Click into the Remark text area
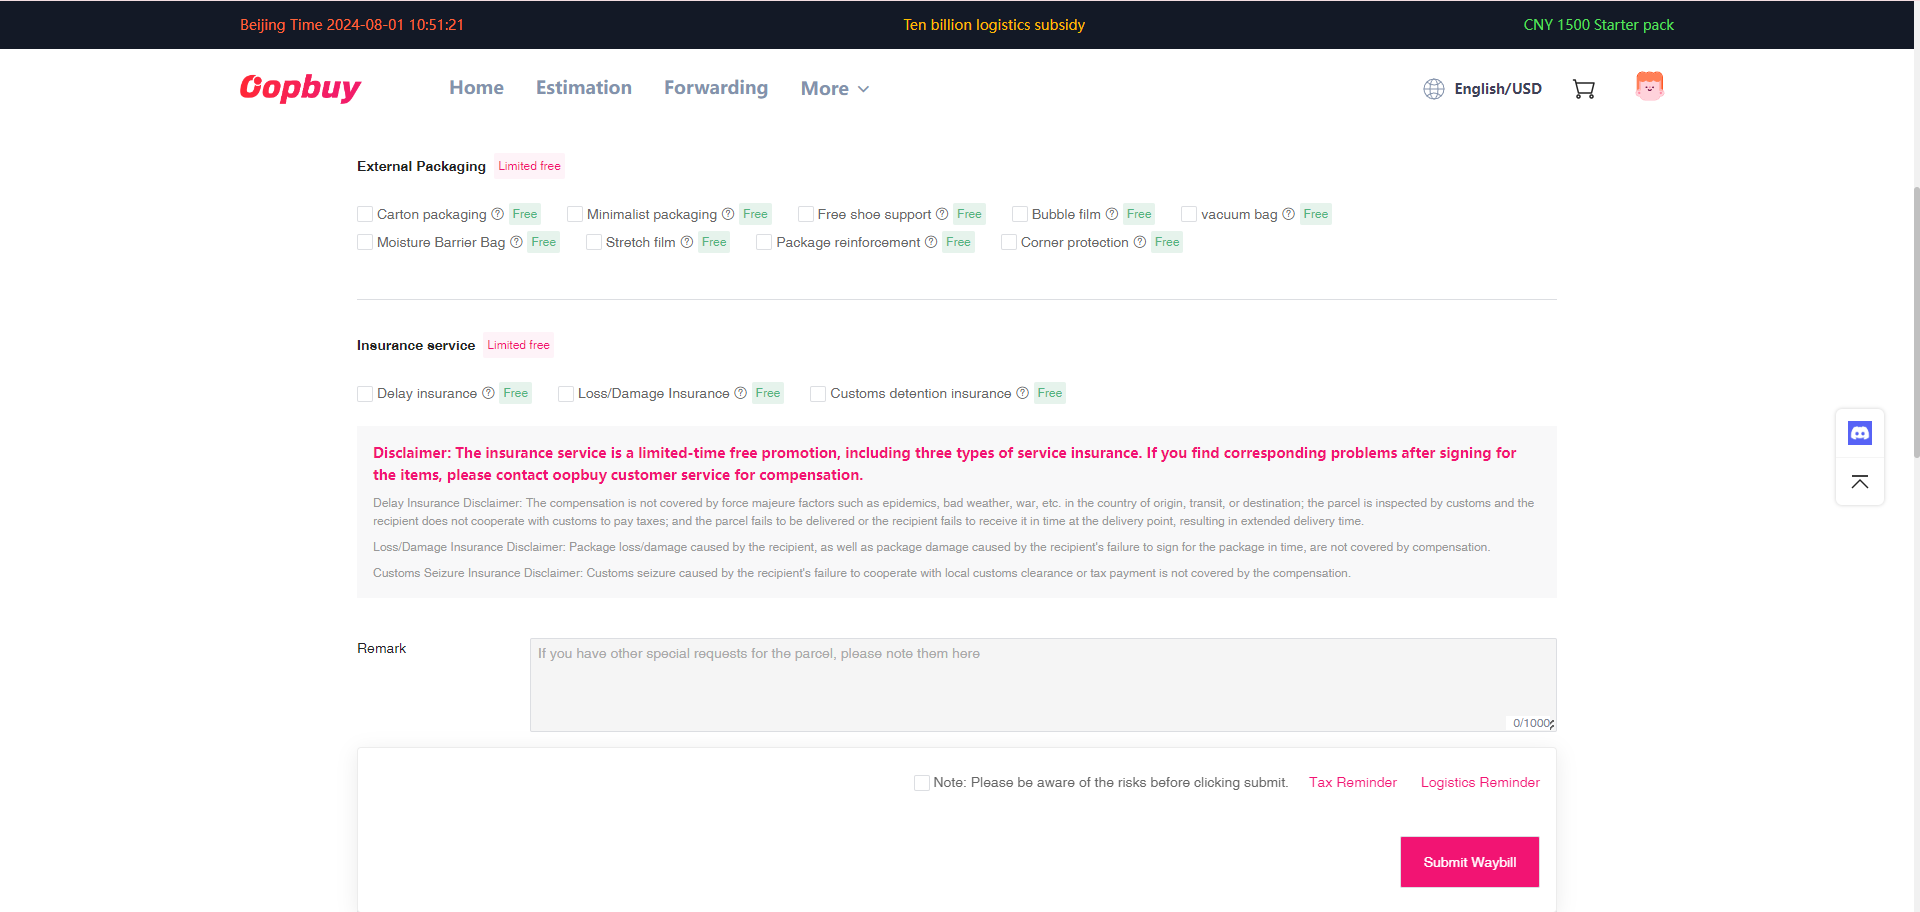 [x=1043, y=685]
